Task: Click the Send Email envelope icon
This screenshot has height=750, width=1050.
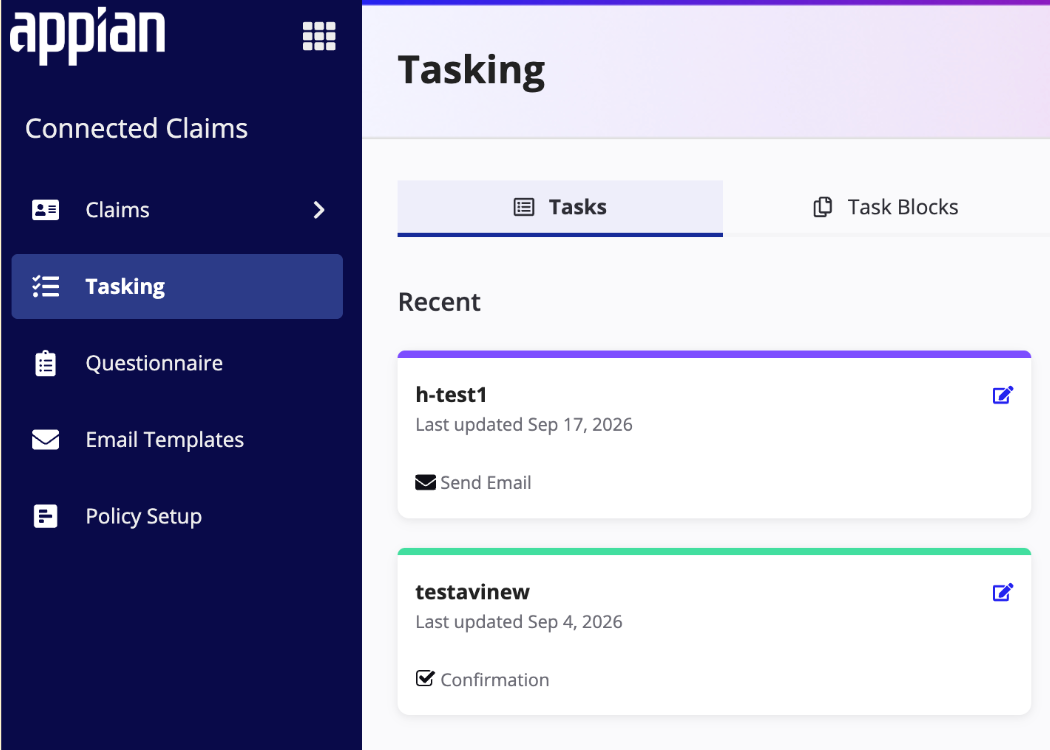Action: coord(425,483)
